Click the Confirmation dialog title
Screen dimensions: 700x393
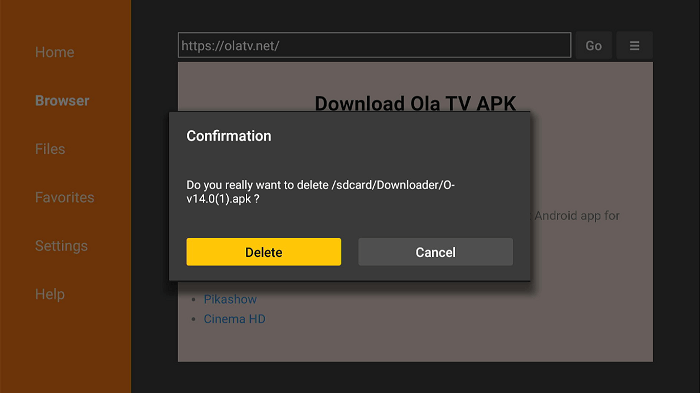click(x=229, y=136)
